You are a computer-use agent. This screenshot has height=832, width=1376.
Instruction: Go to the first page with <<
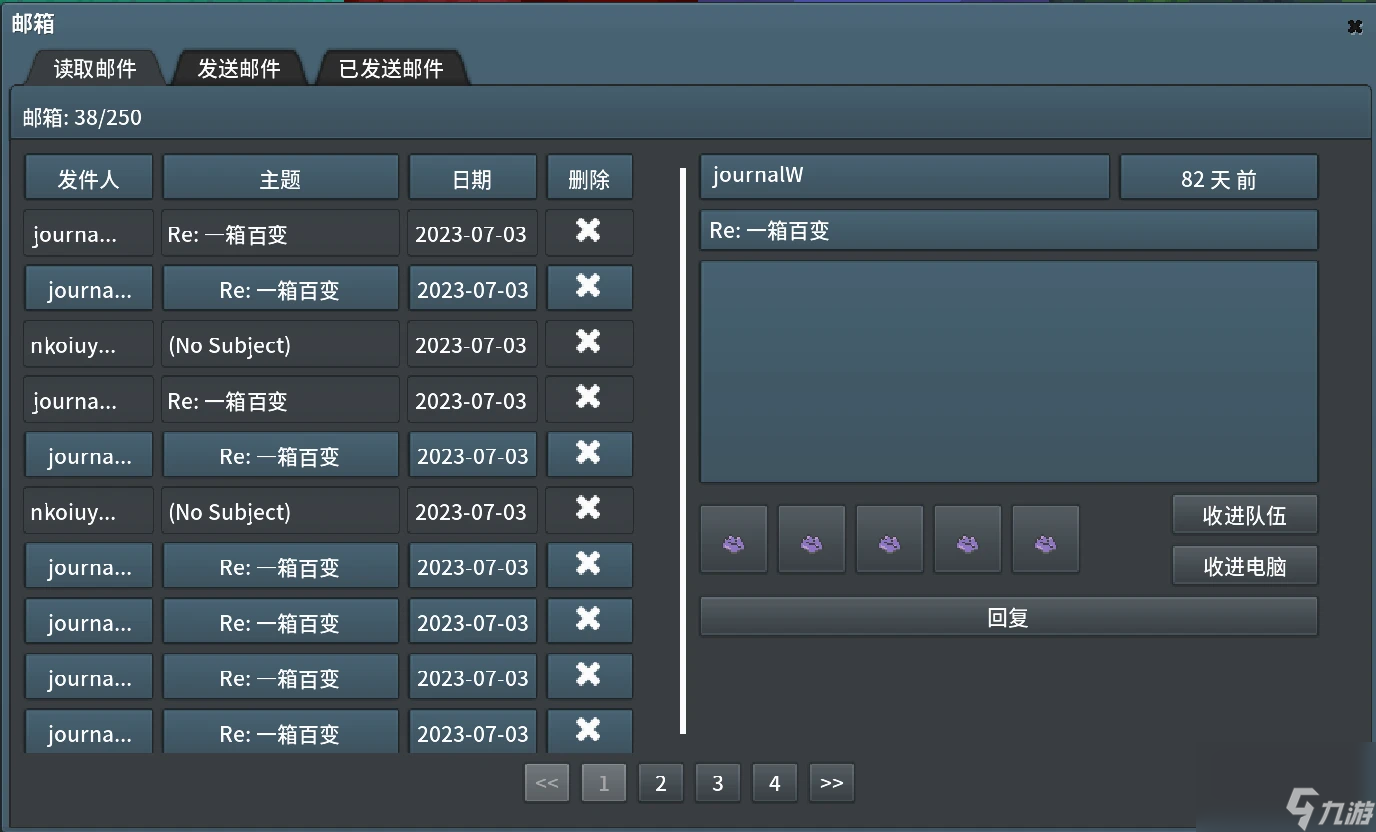547,783
